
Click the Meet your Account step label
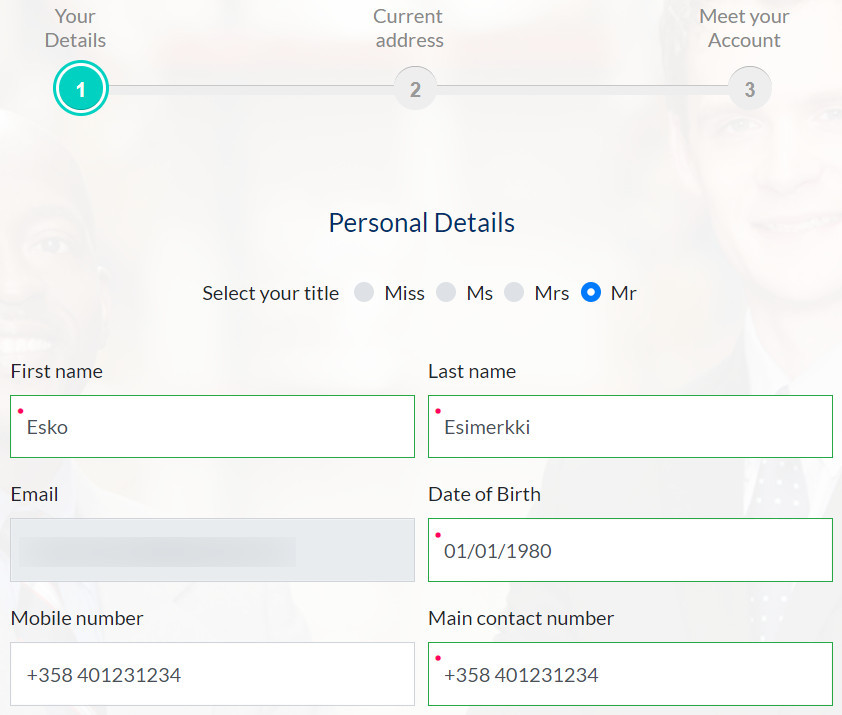pos(744,28)
